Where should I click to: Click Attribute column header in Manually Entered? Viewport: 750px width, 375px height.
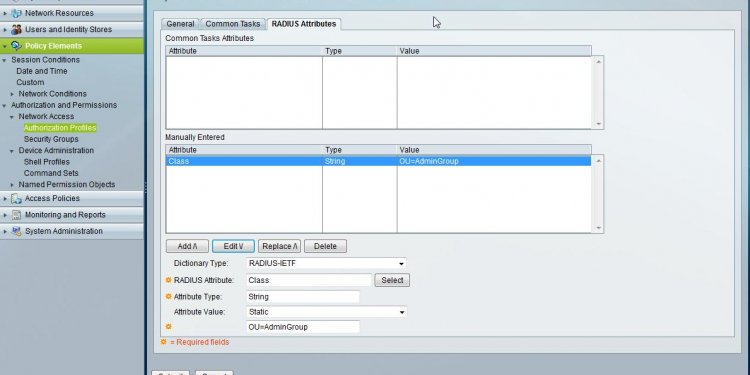[244, 150]
